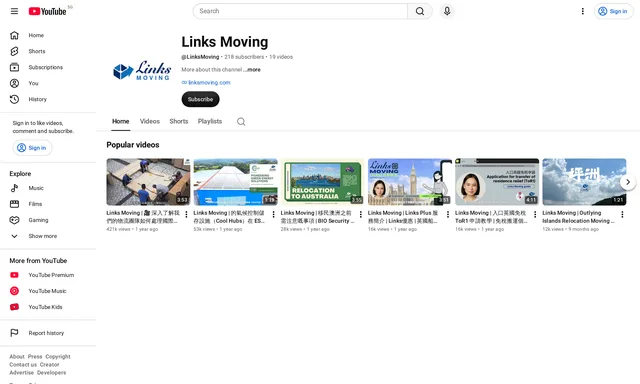Open the Links Plus video thumbnail

(410, 182)
